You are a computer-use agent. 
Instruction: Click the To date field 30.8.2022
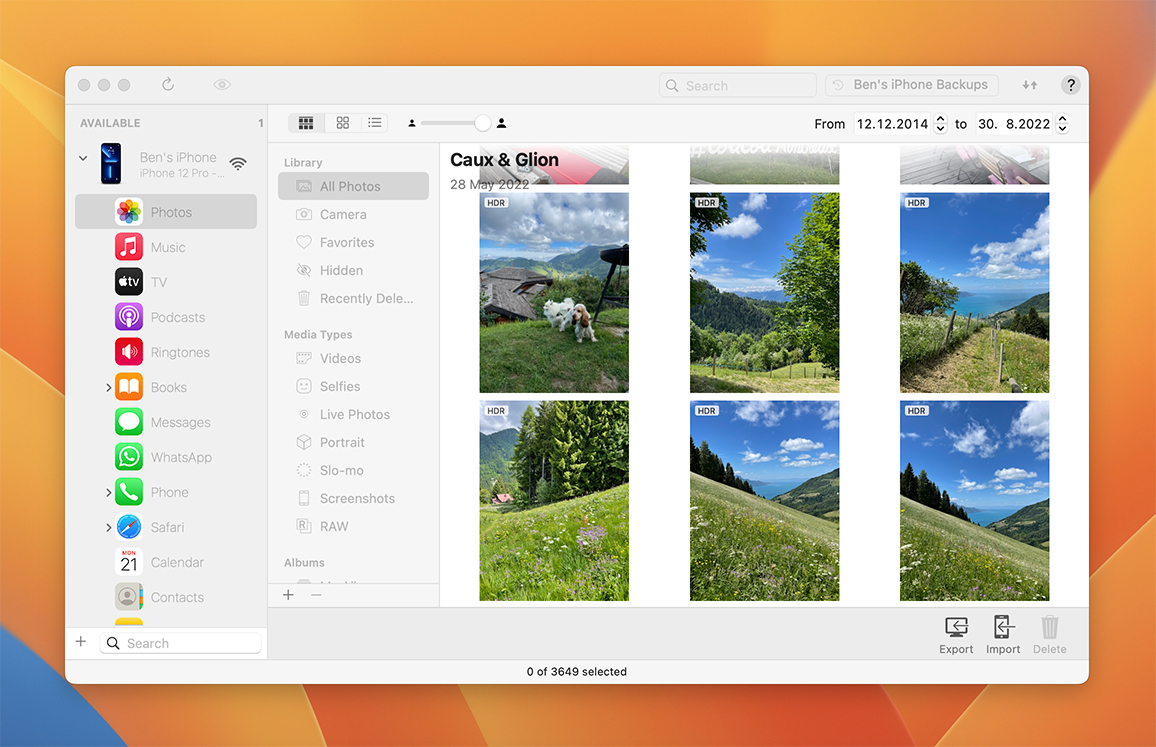point(1014,124)
